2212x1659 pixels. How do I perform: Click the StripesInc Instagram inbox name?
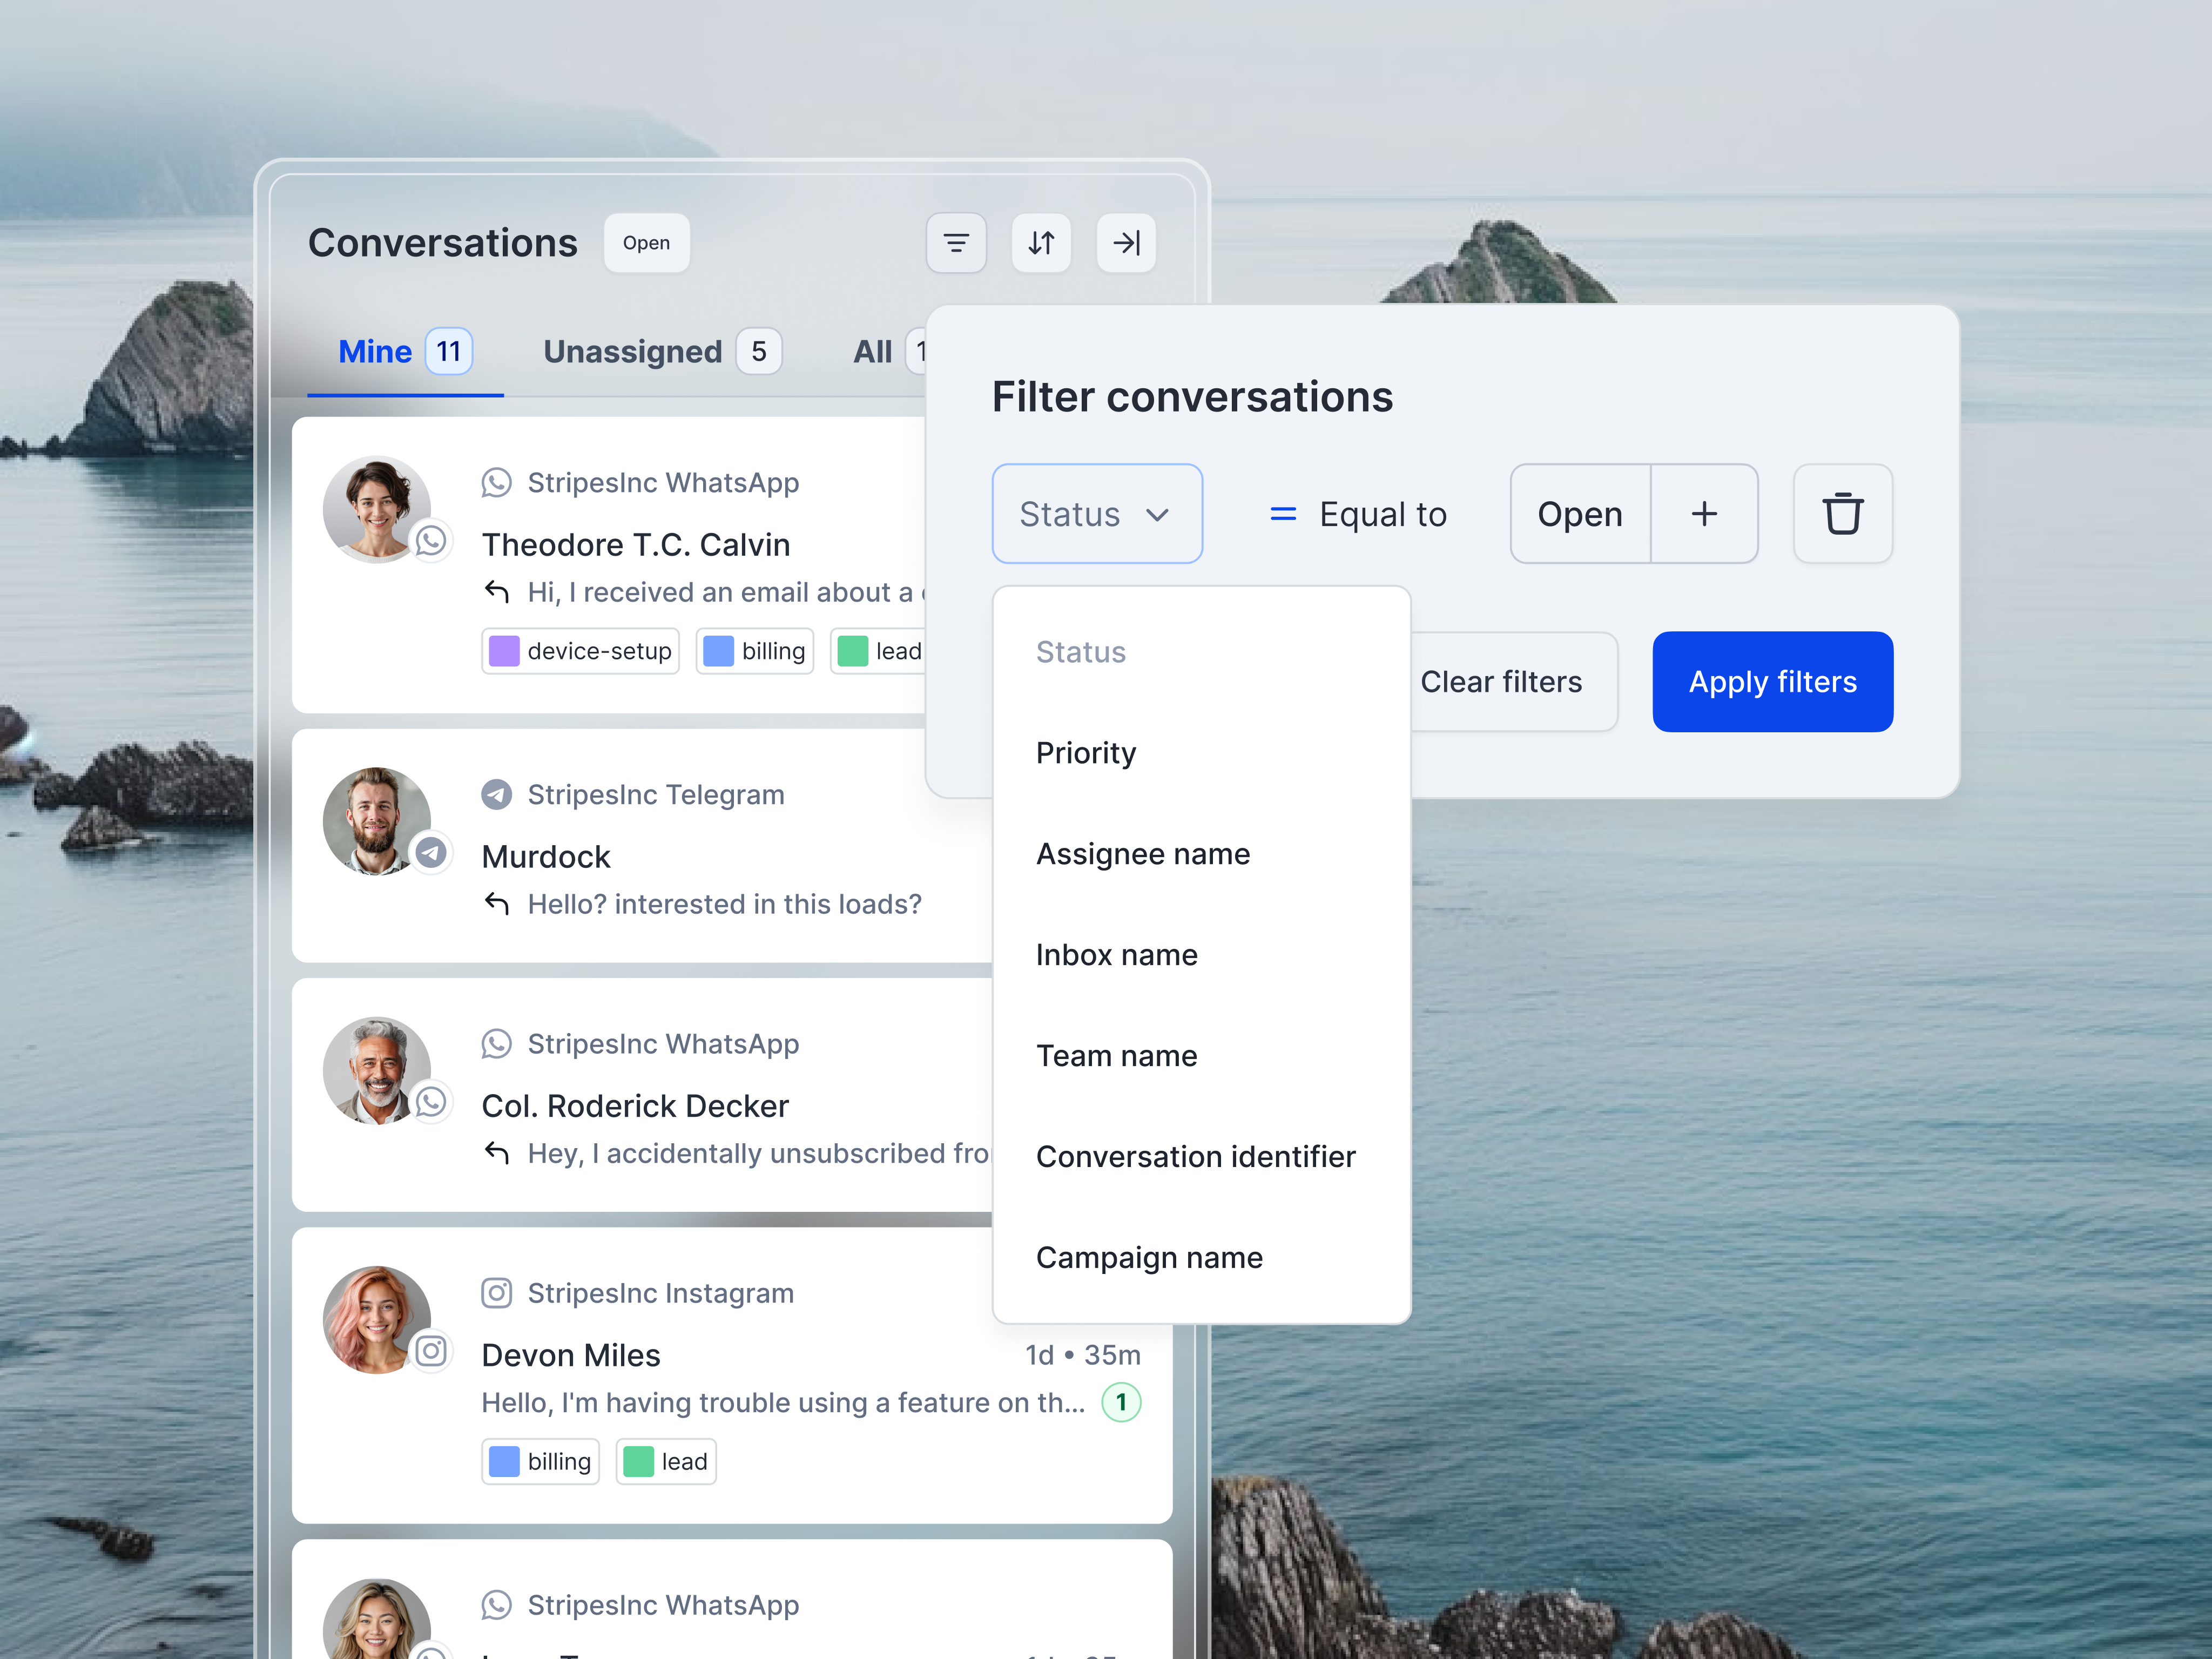click(x=661, y=1293)
